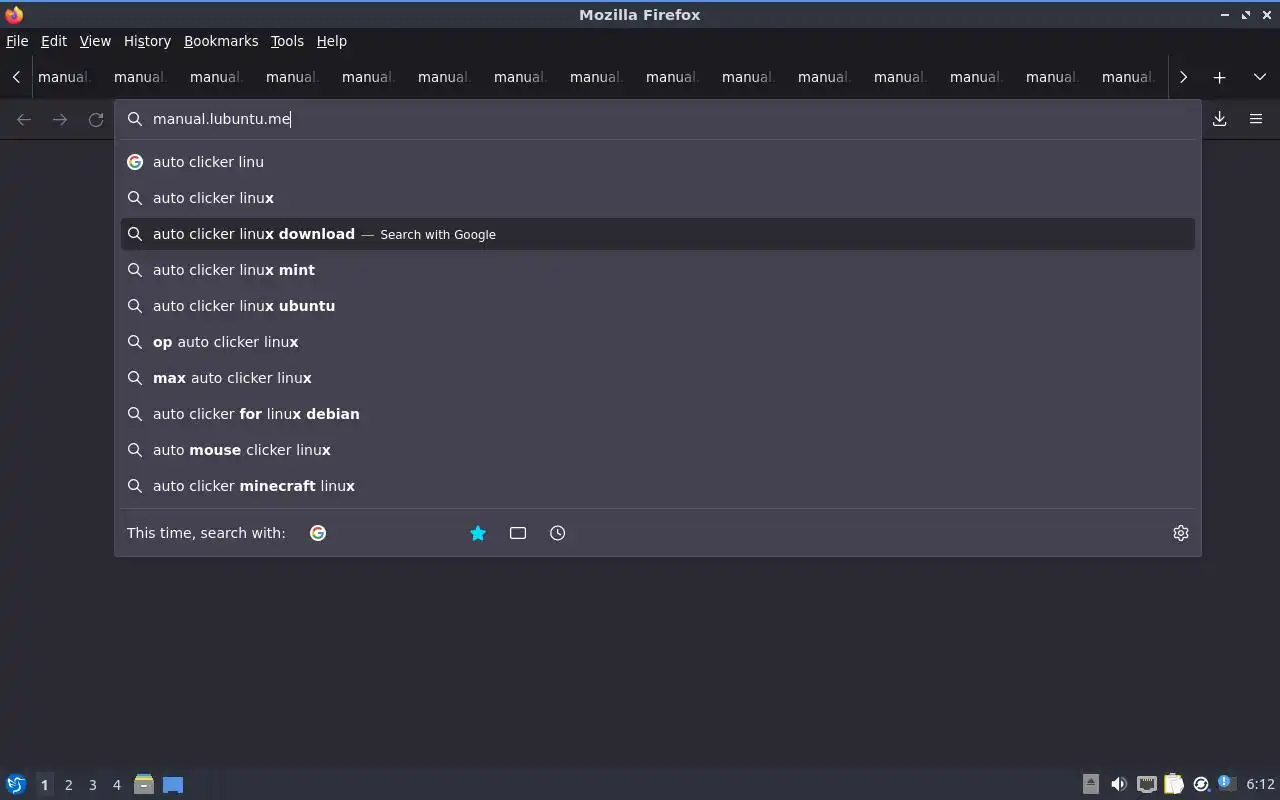The height and width of the screenshot is (800, 1280).
Task: Click the taskbar clock showing 6:12
Action: pos(1260,784)
